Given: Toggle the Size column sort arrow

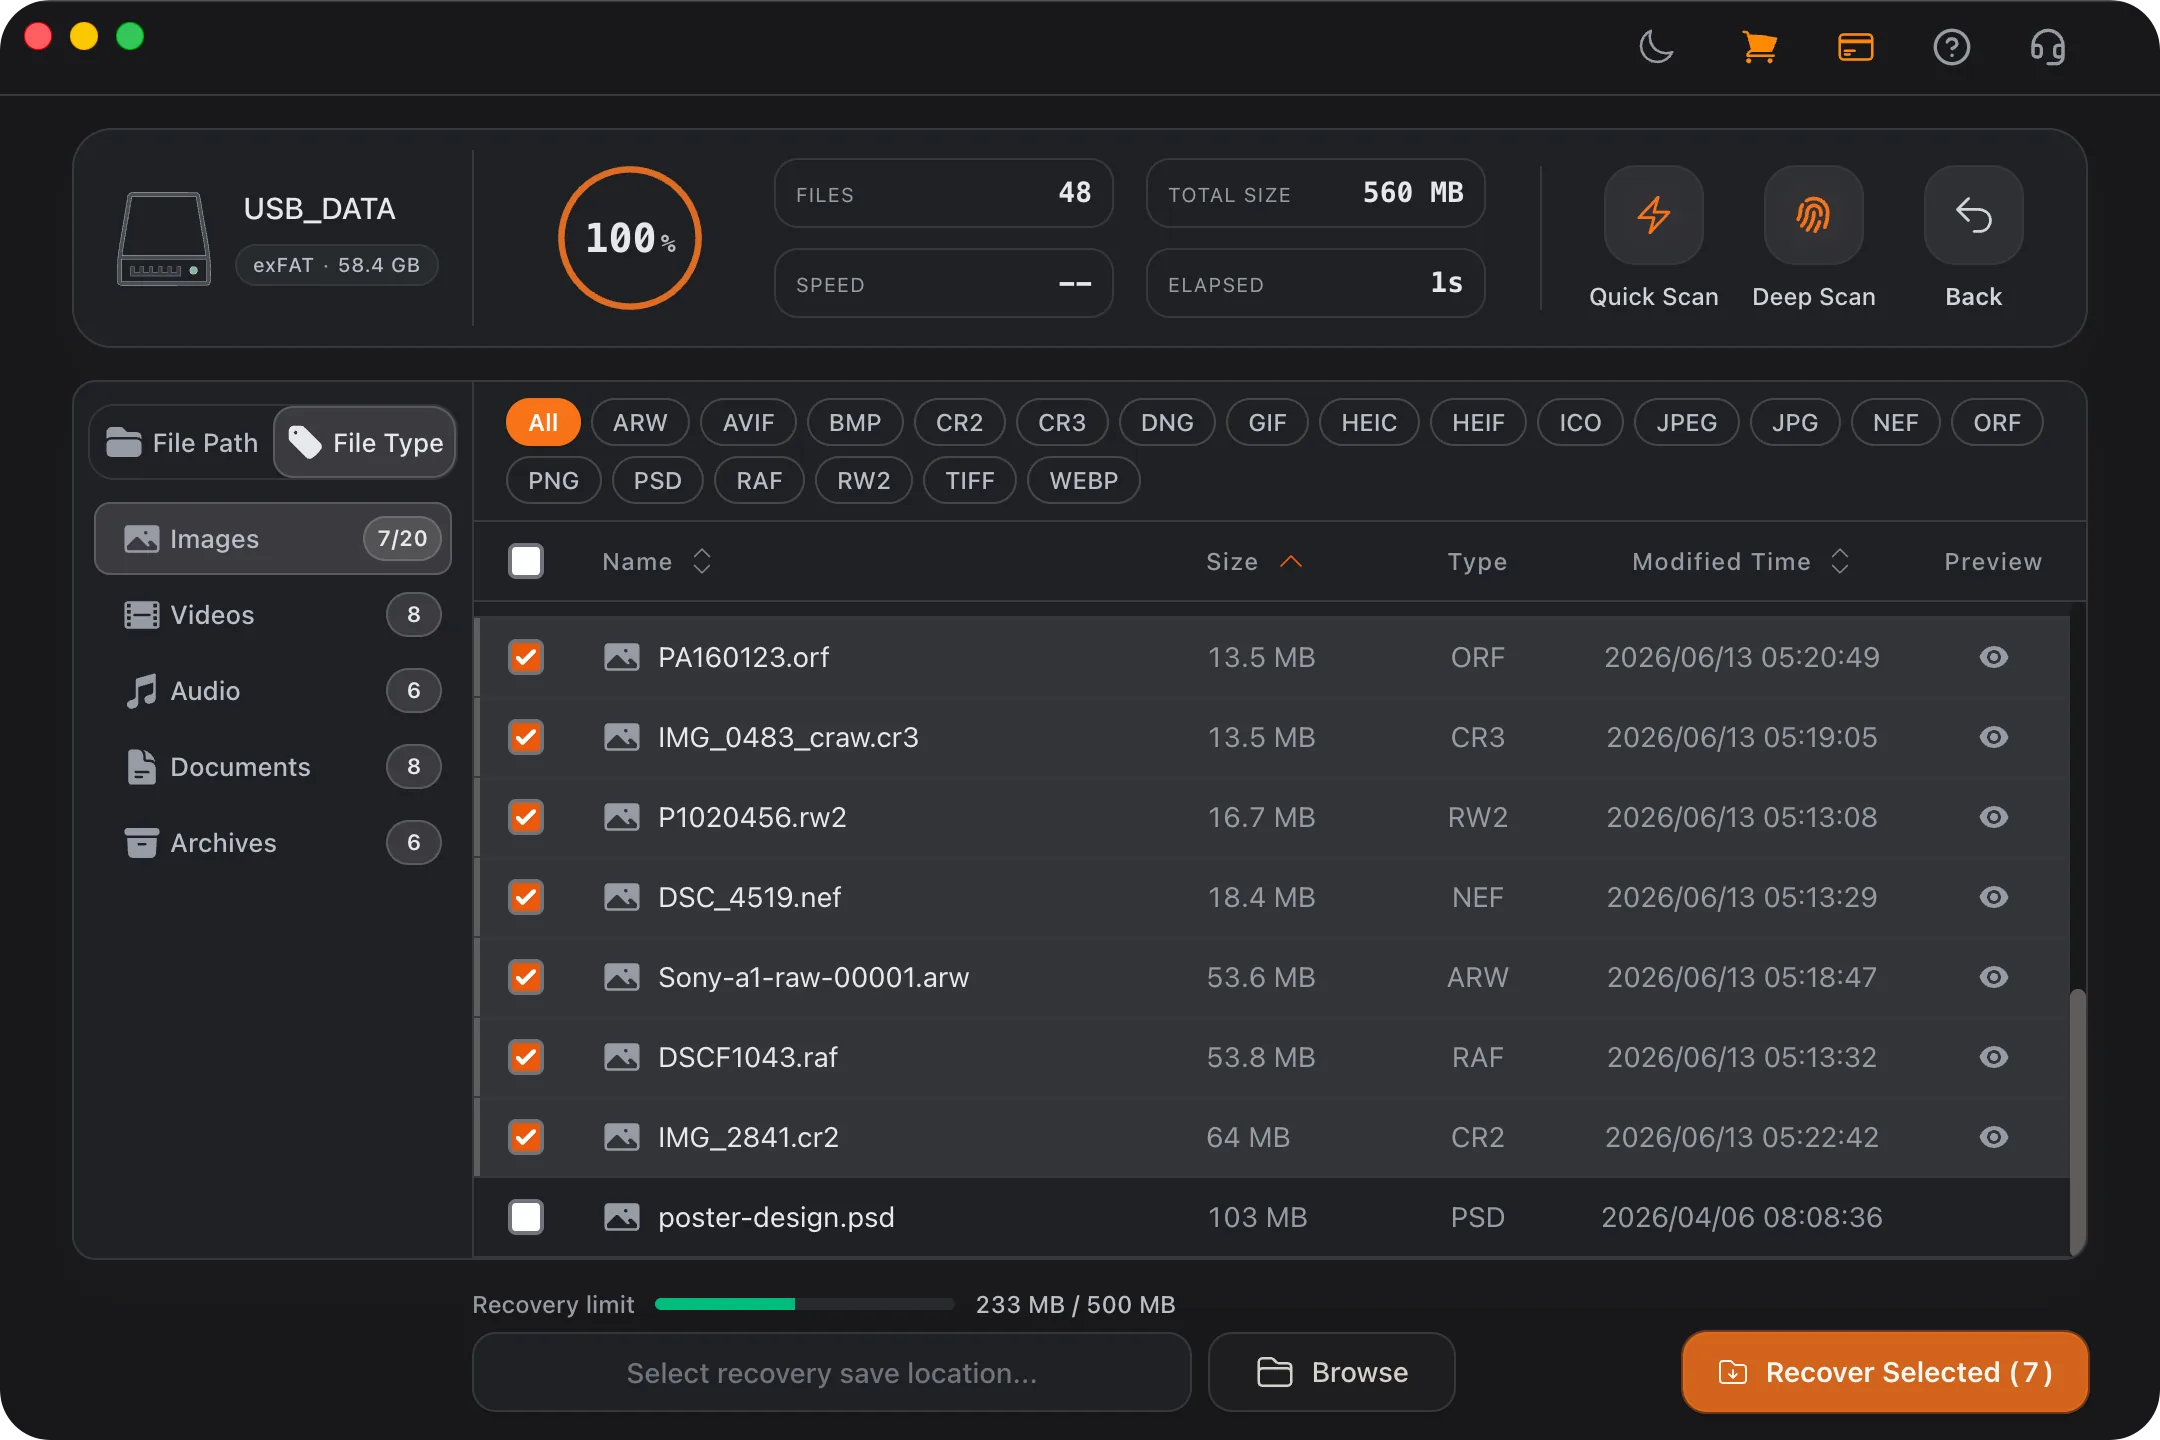Looking at the screenshot, I should (x=1291, y=561).
